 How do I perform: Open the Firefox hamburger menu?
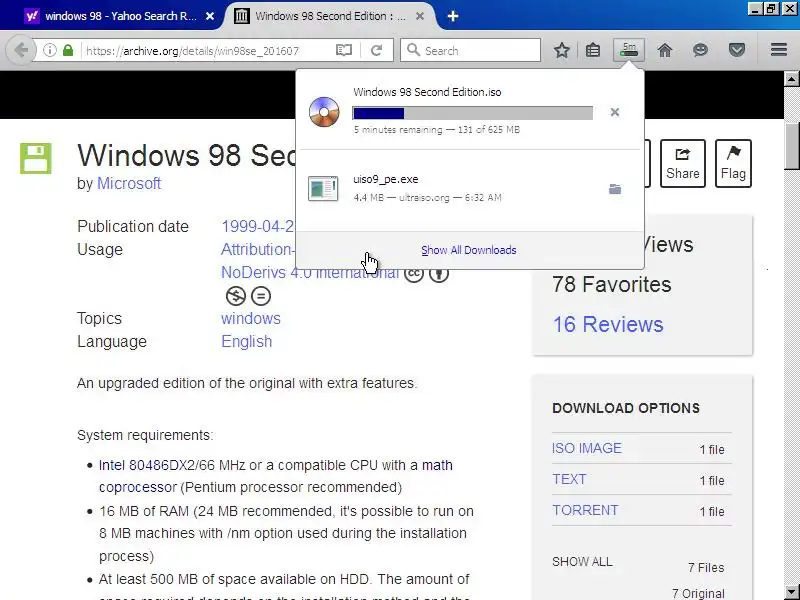[x=779, y=49]
